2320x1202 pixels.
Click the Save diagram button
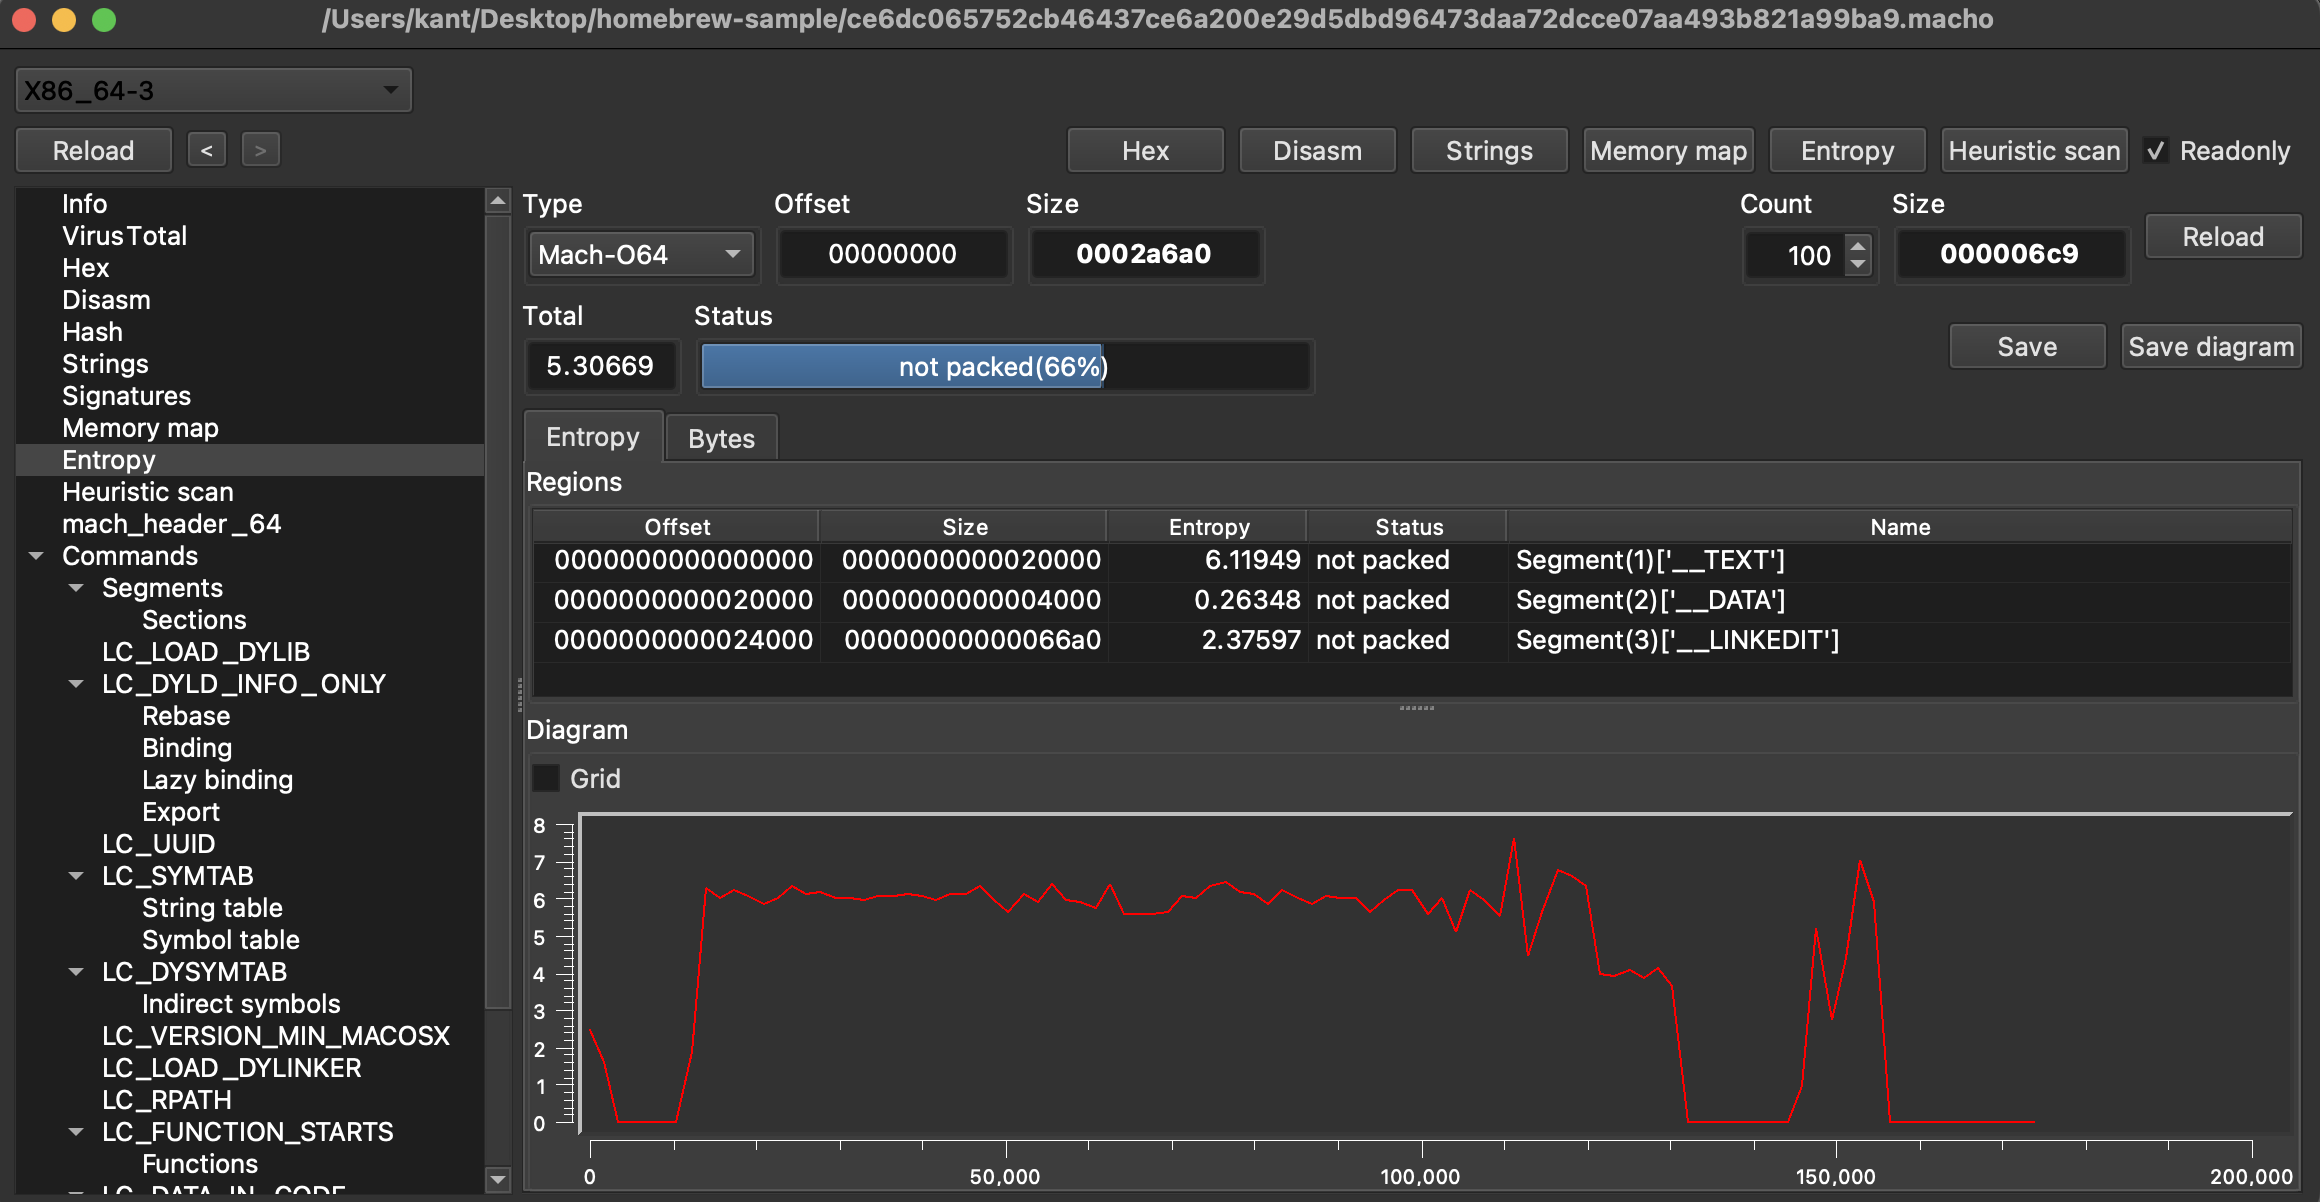(2211, 347)
